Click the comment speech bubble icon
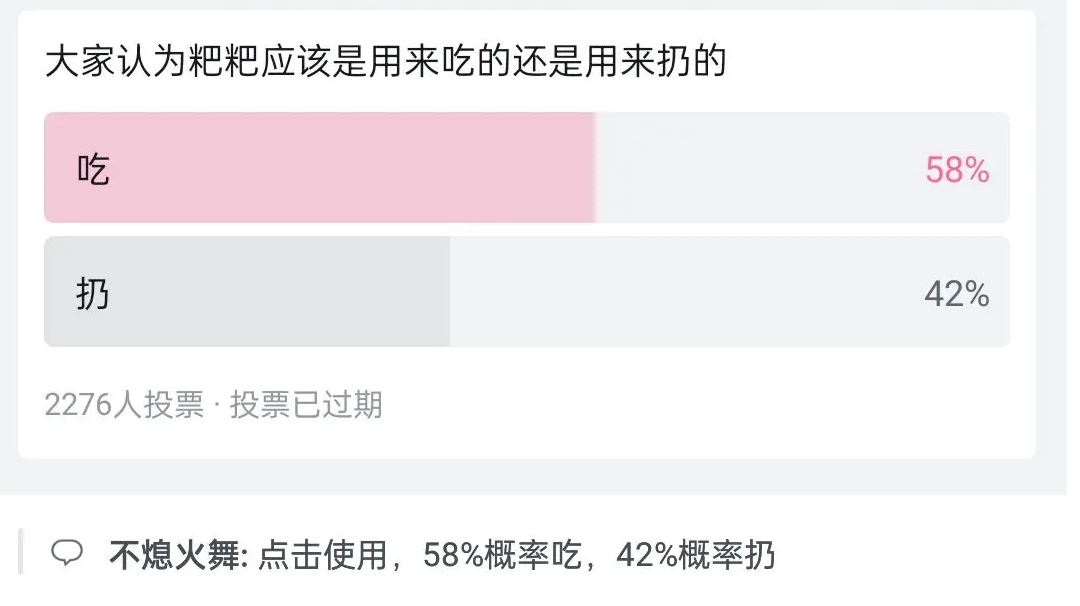This screenshot has width=1080, height=606. point(67,554)
